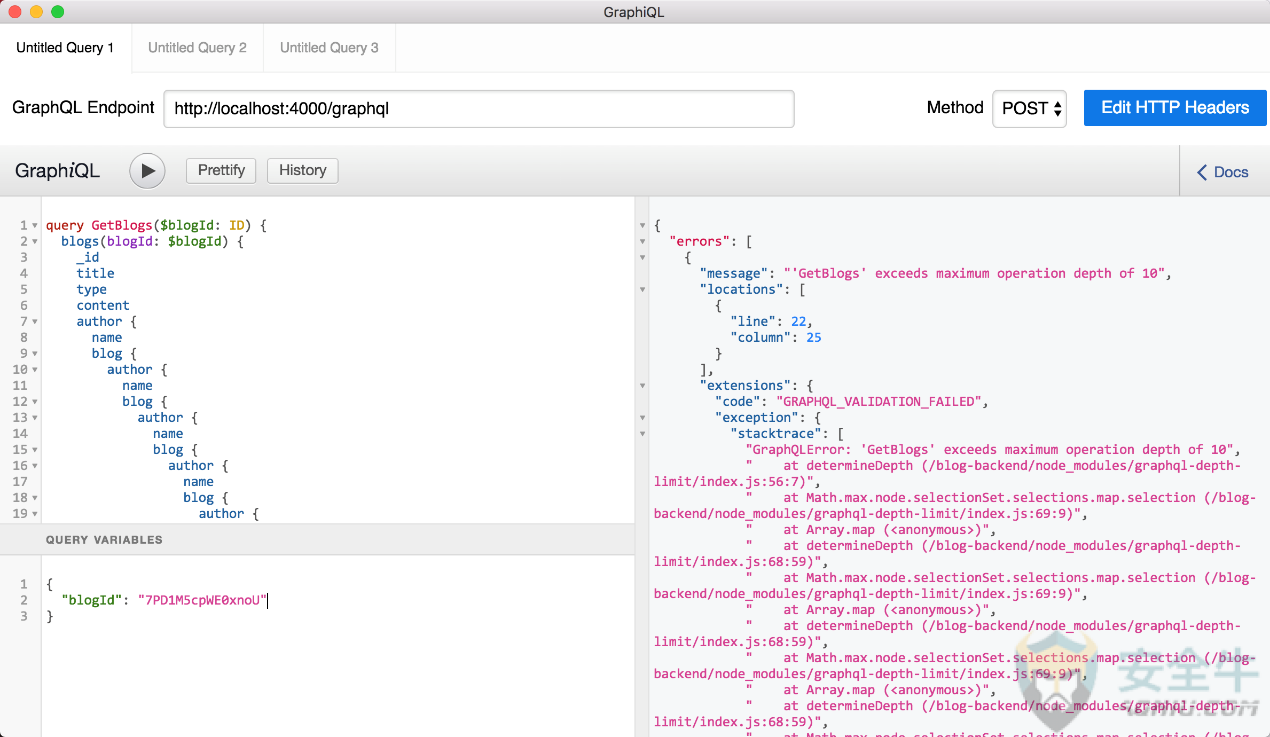Screen dimensions: 1270x737
Task: Fold the blog block at line 9
Action: (x=35, y=354)
